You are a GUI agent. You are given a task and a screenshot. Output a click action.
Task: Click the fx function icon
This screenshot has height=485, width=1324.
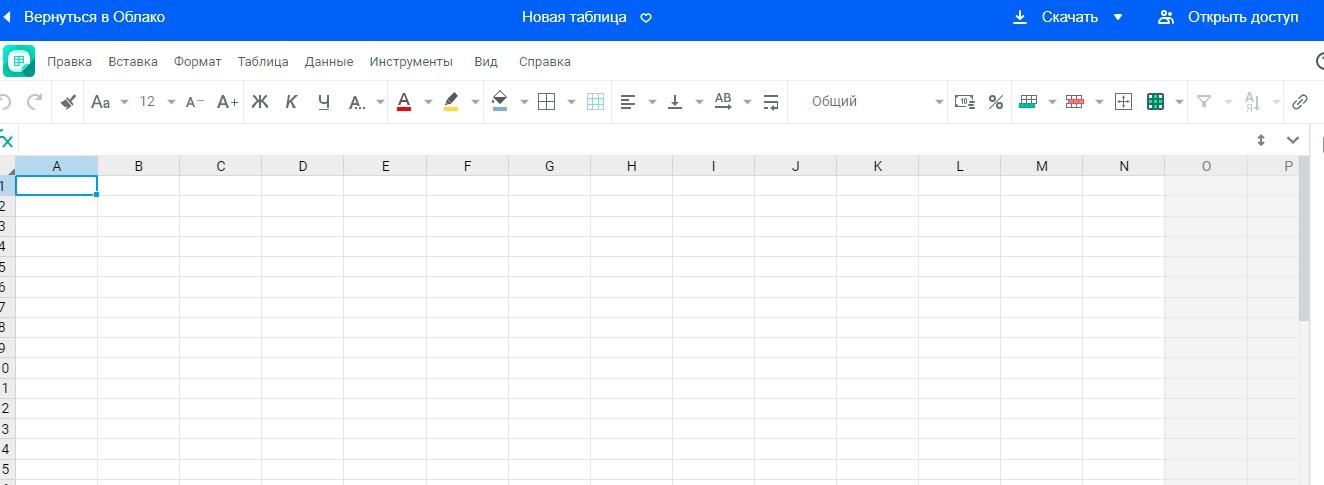point(7,139)
